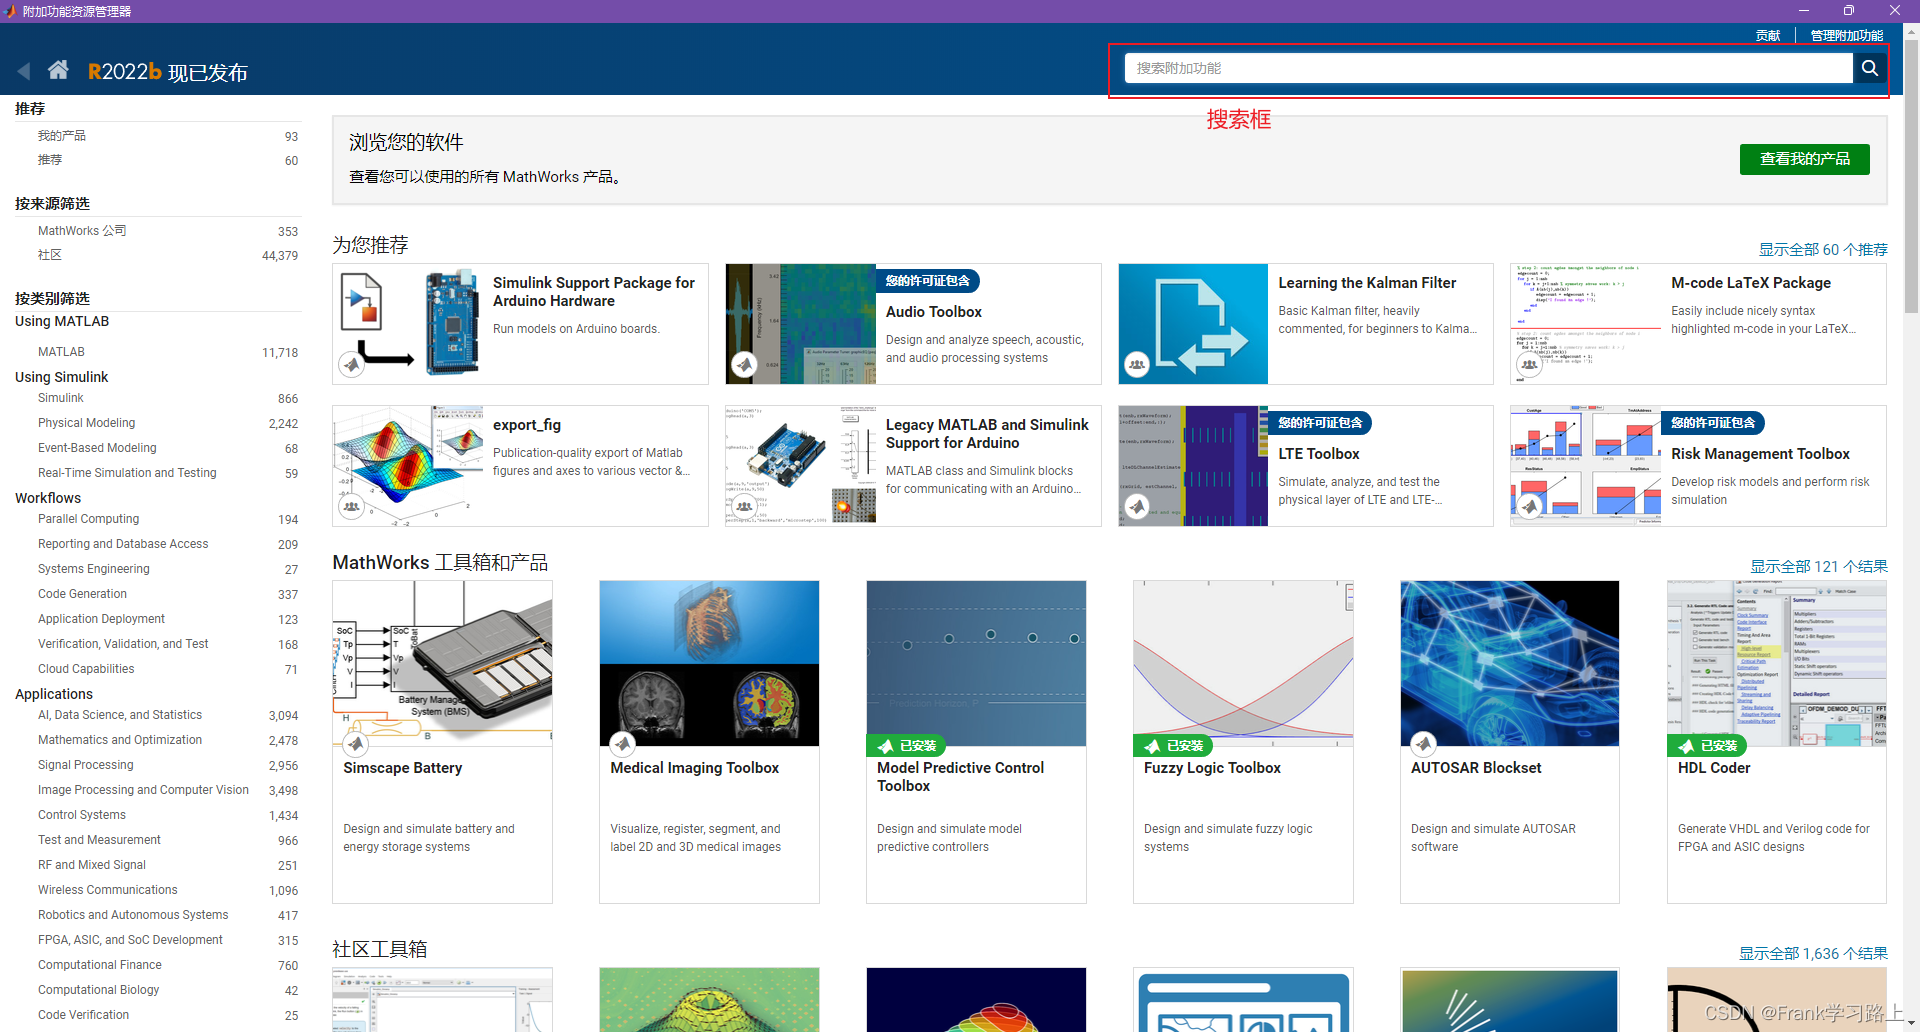Open Simulink Support Package for Arduino Hardware

point(594,292)
